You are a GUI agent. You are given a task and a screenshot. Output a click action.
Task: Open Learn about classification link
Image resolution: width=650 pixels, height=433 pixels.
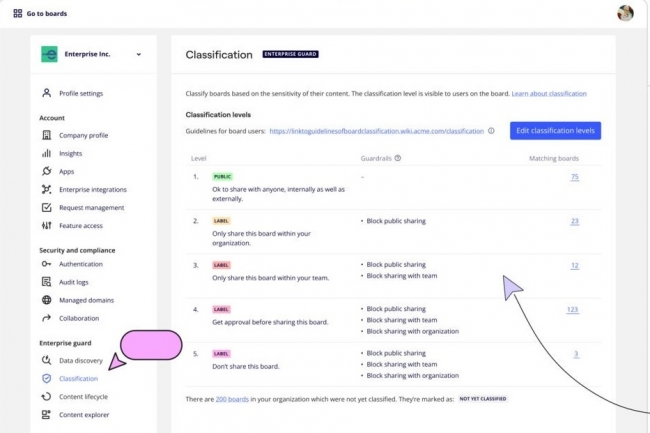click(549, 93)
